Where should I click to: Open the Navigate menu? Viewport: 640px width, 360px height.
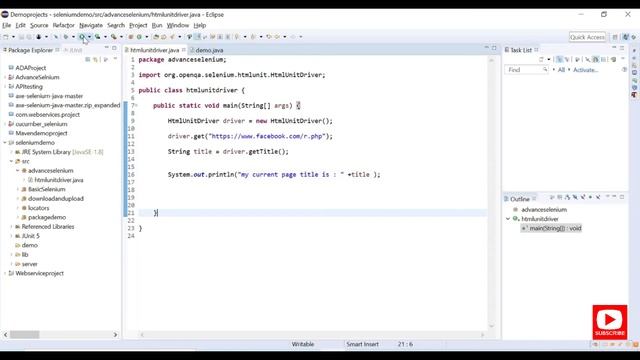[x=91, y=25]
